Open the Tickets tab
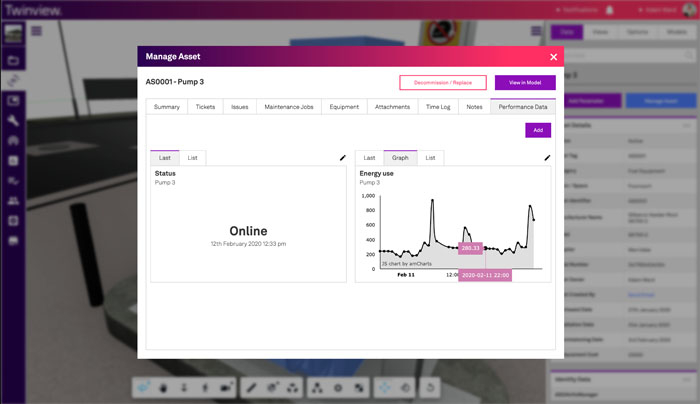Image resolution: width=700 pixels, height=404 pixels. click(205, 106)
